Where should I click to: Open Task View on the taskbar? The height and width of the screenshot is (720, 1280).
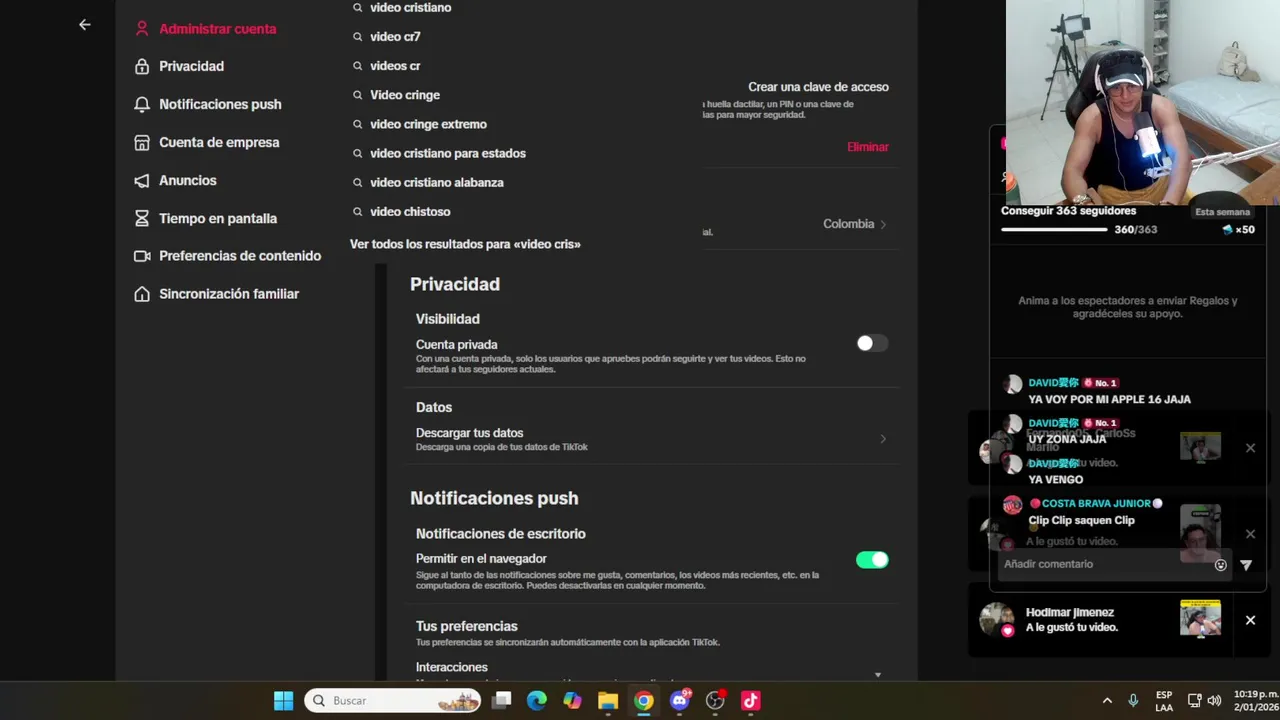click(x=502, y=701)
